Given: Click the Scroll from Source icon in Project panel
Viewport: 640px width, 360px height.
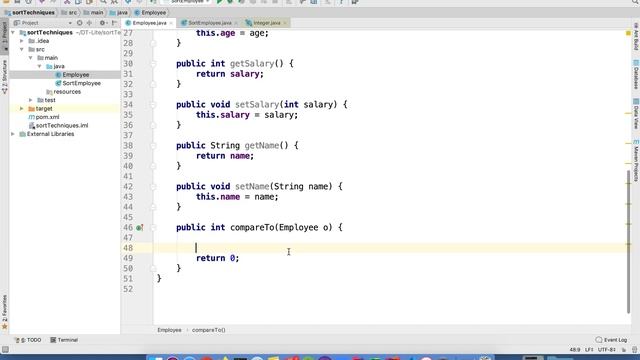Looking at the screenshot, I should (80, 23).
